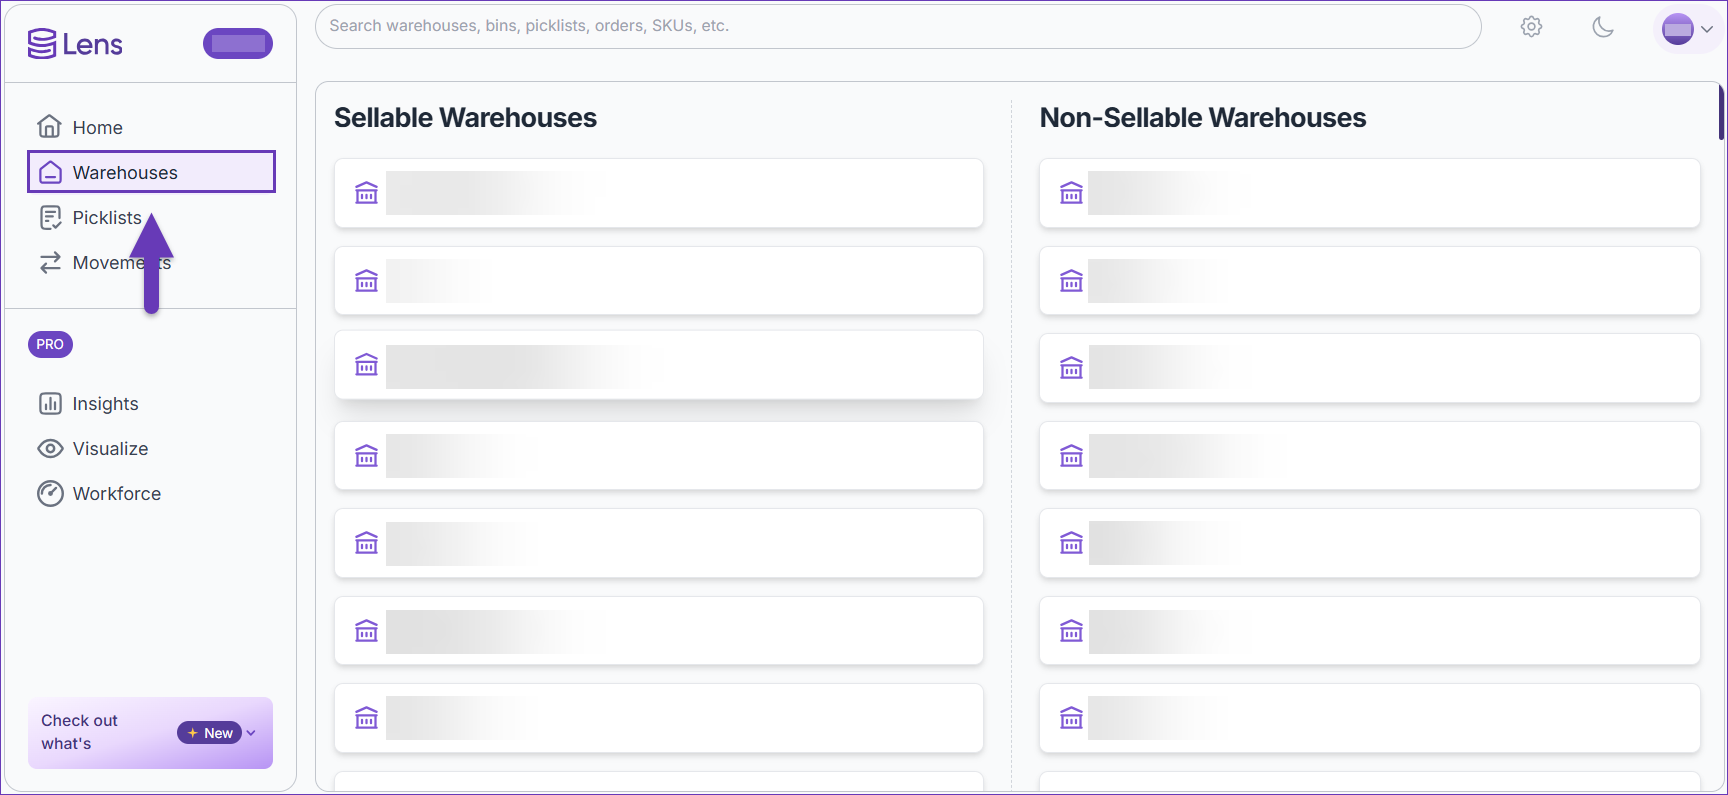The height and width of the screenshot is (795, 1728).
Task: Open the Picklists section
Action: pos(151,217)
